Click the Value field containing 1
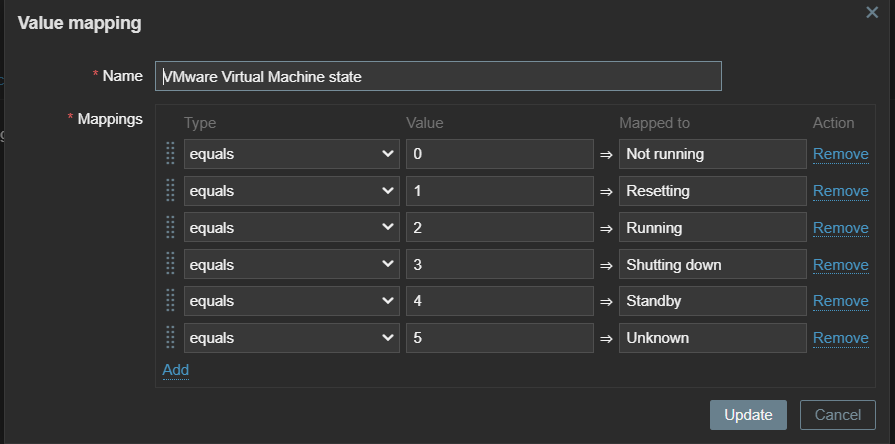The image size is (895, 444). [x=499, y=191]
